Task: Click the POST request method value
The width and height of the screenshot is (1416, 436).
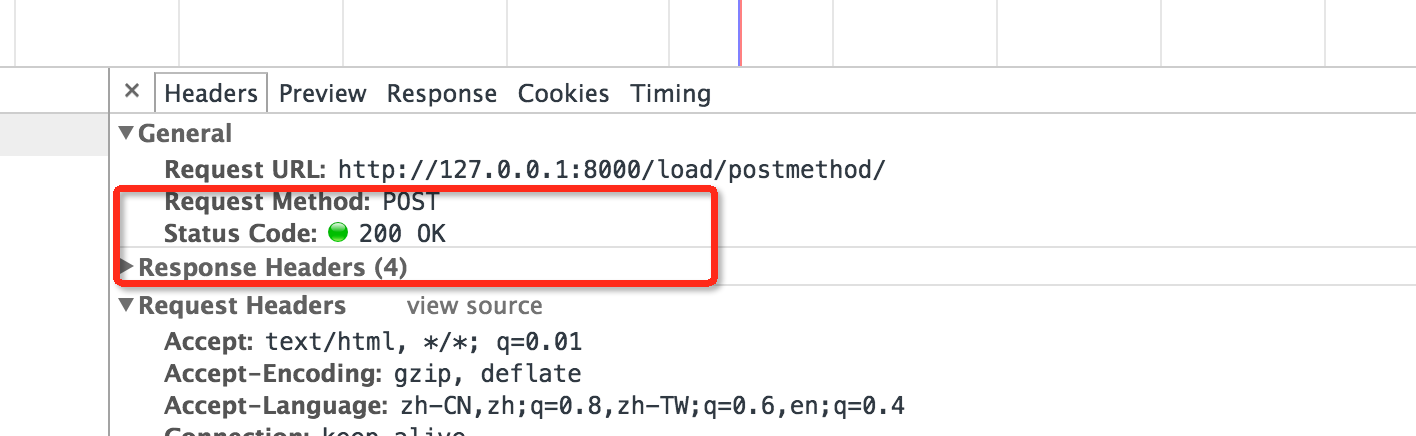Action: (x=411, y=201)
